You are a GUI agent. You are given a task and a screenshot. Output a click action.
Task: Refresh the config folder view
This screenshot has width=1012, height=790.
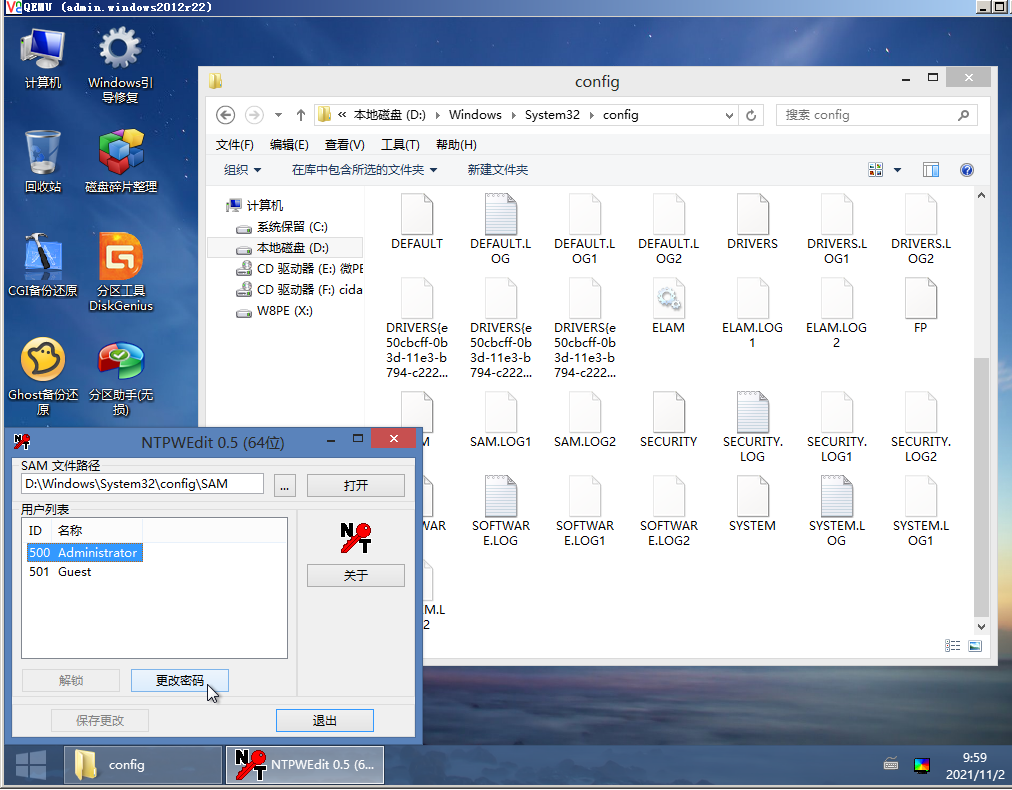[751, 115]
